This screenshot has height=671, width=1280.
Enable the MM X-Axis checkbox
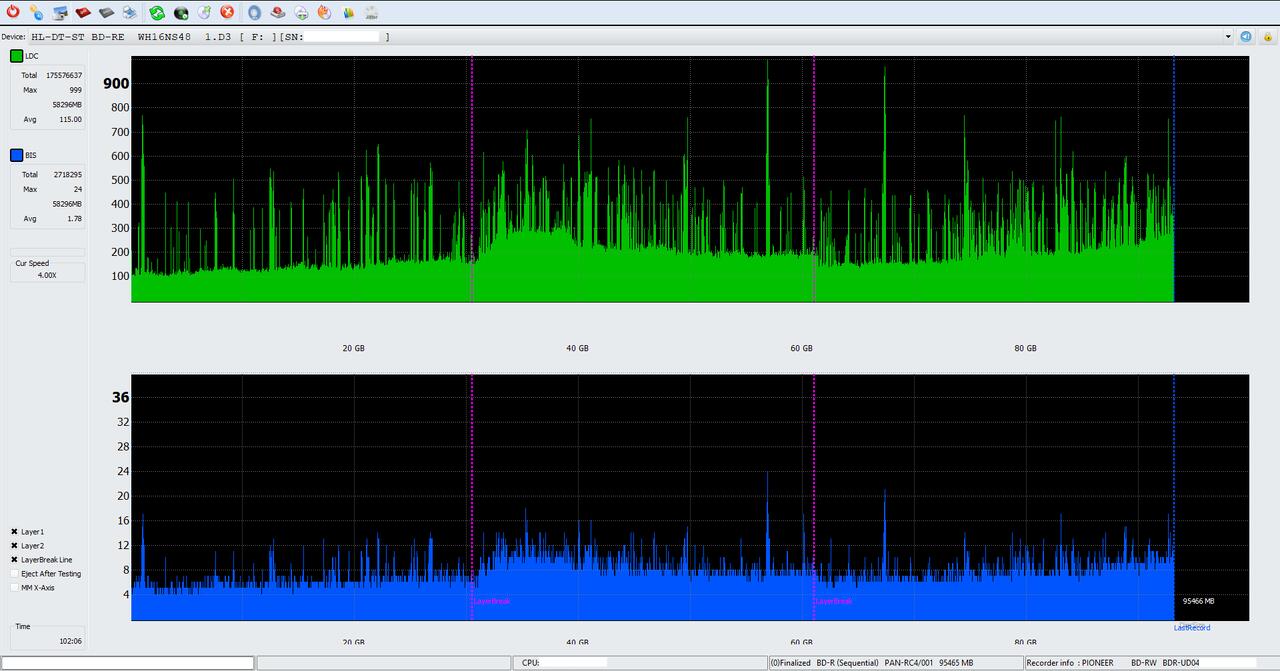14,588
